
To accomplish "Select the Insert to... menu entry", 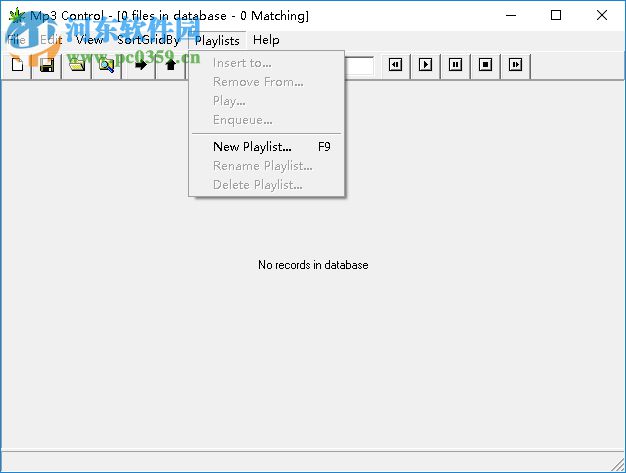I will (x=266, y=63).
